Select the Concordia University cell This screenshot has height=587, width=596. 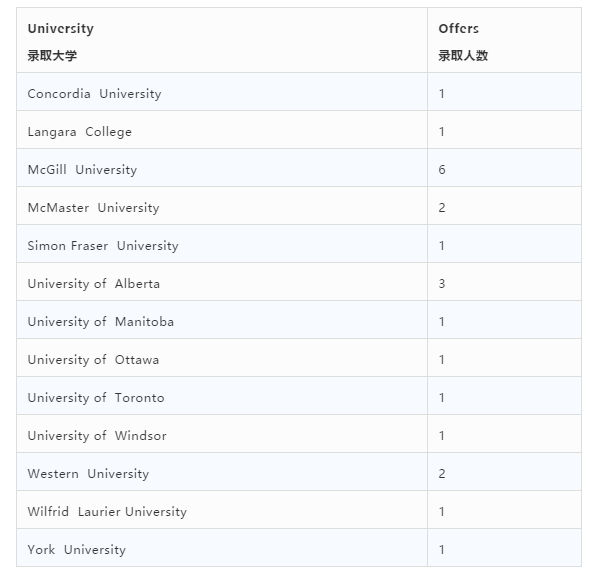point(222,92)
